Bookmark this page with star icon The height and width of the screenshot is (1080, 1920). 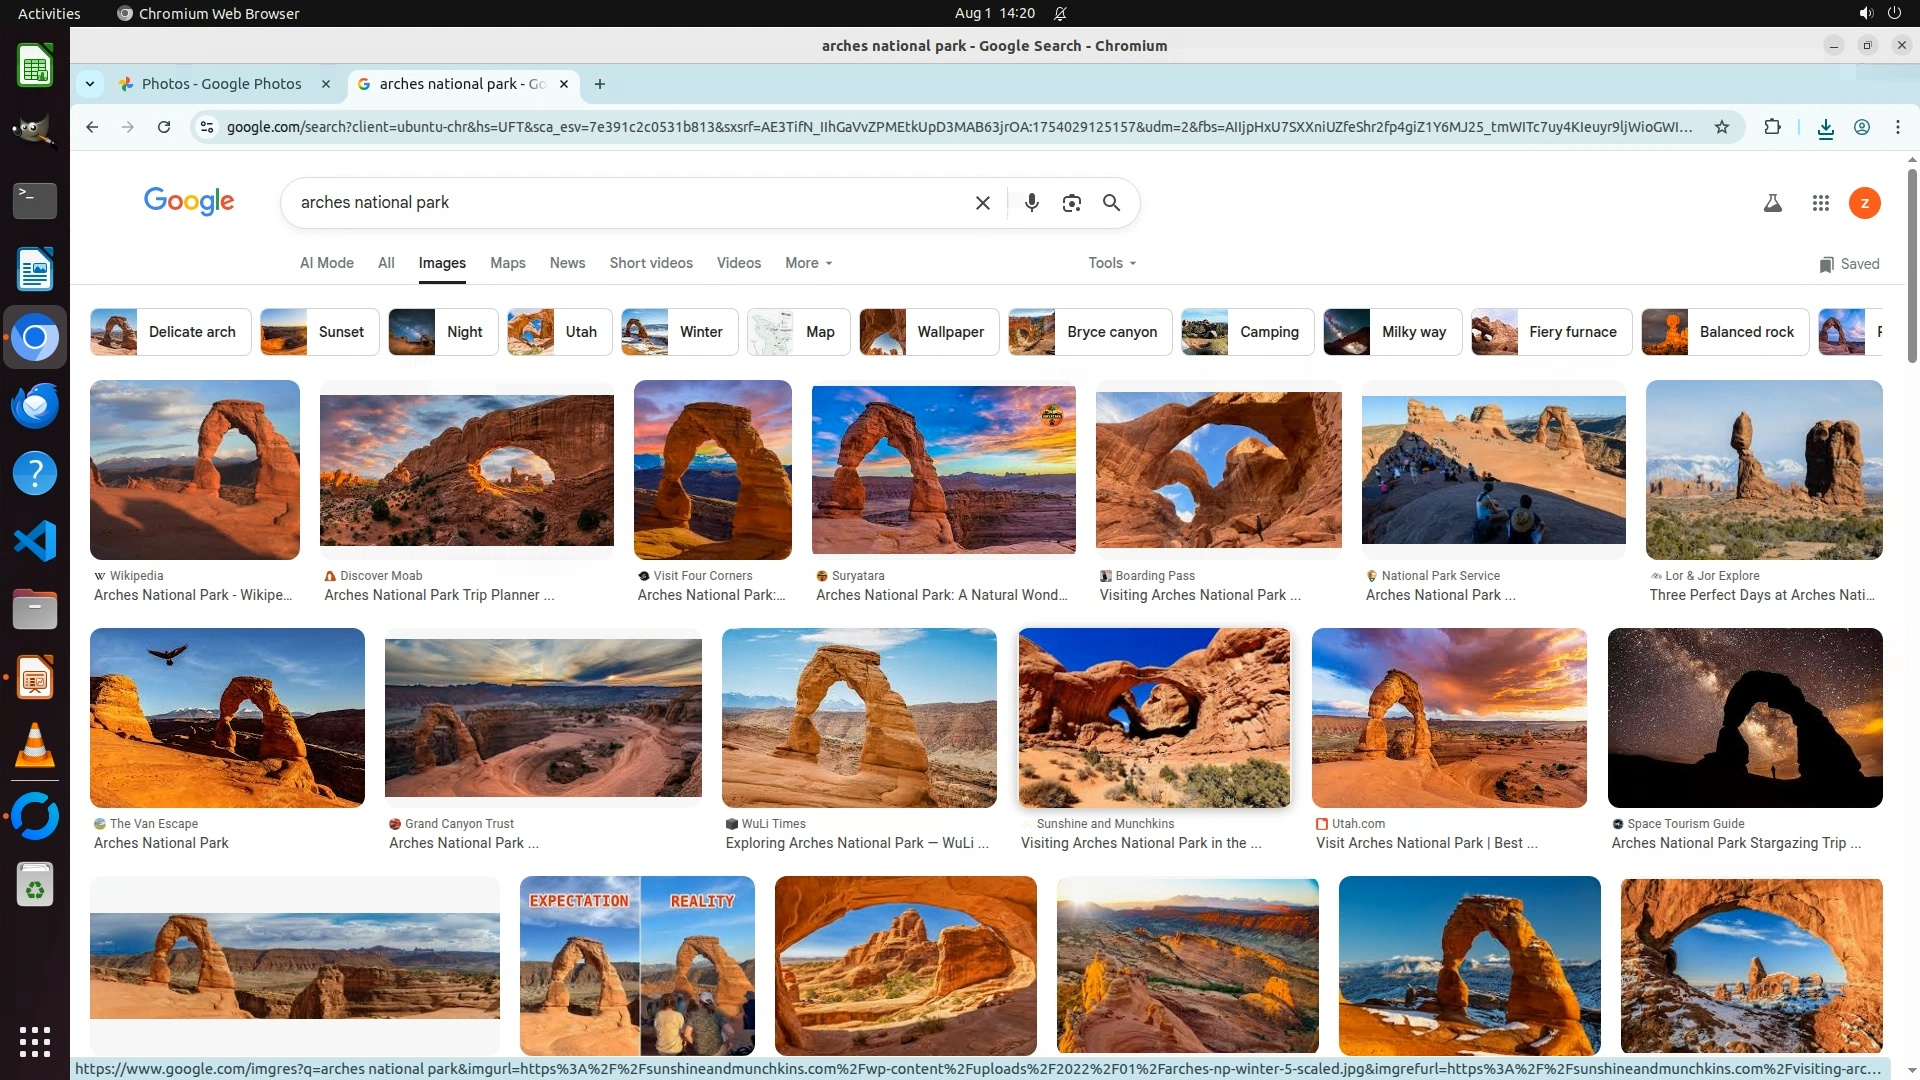click(1721, 127)
